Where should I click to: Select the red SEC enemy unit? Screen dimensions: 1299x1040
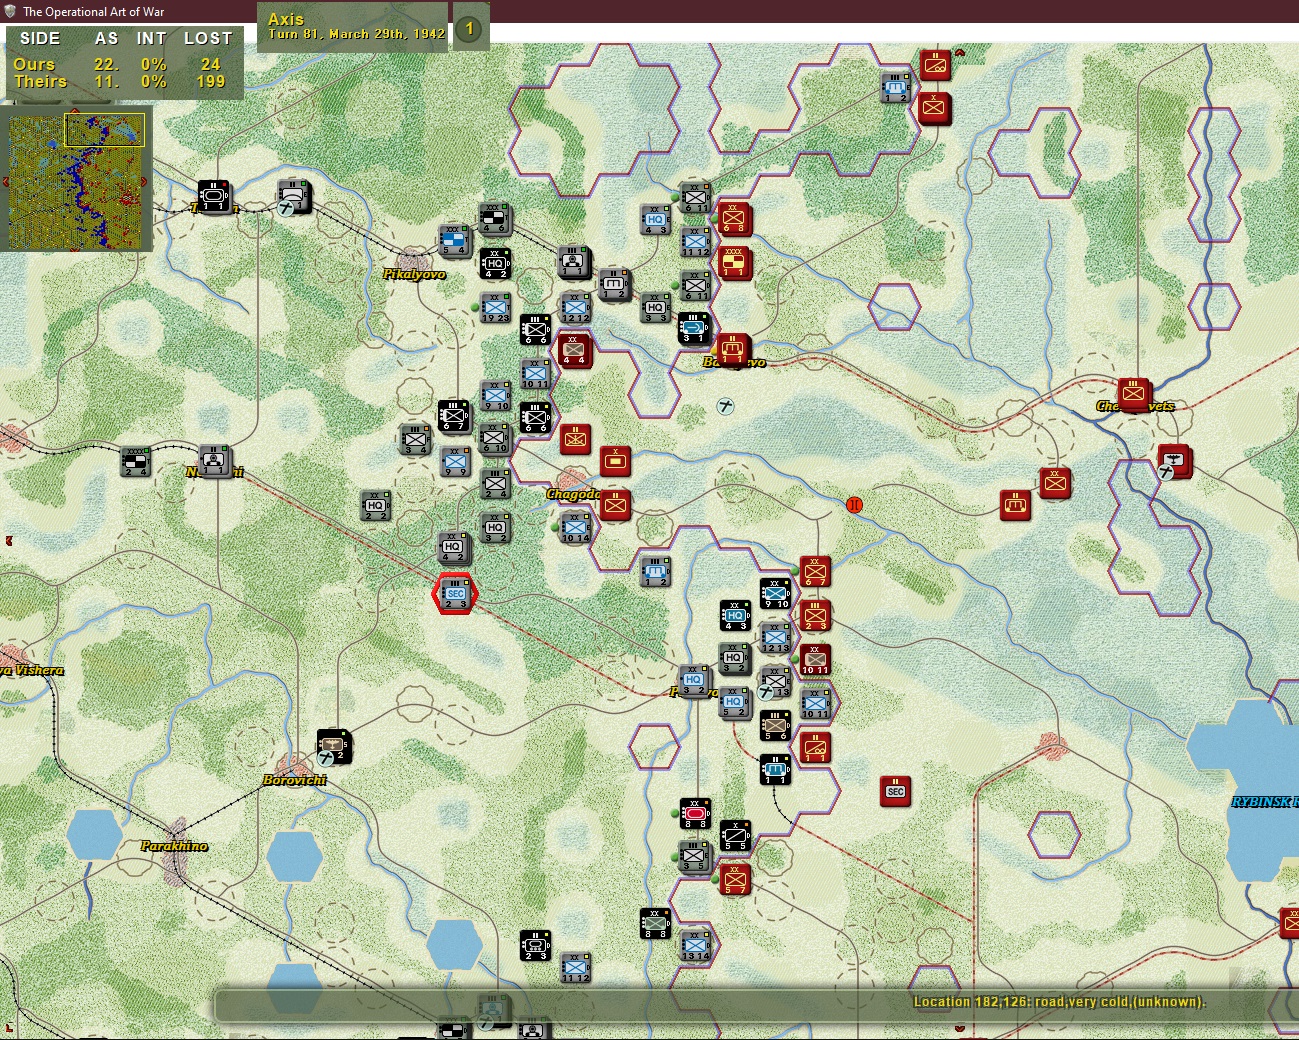point(895,791)
